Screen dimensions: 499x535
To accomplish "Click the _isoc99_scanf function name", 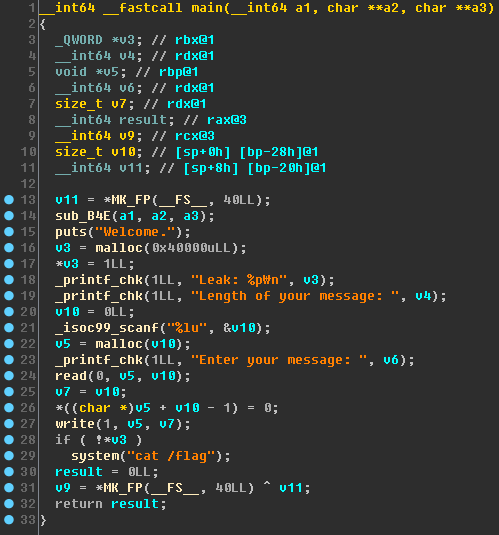I will point(107,328).
